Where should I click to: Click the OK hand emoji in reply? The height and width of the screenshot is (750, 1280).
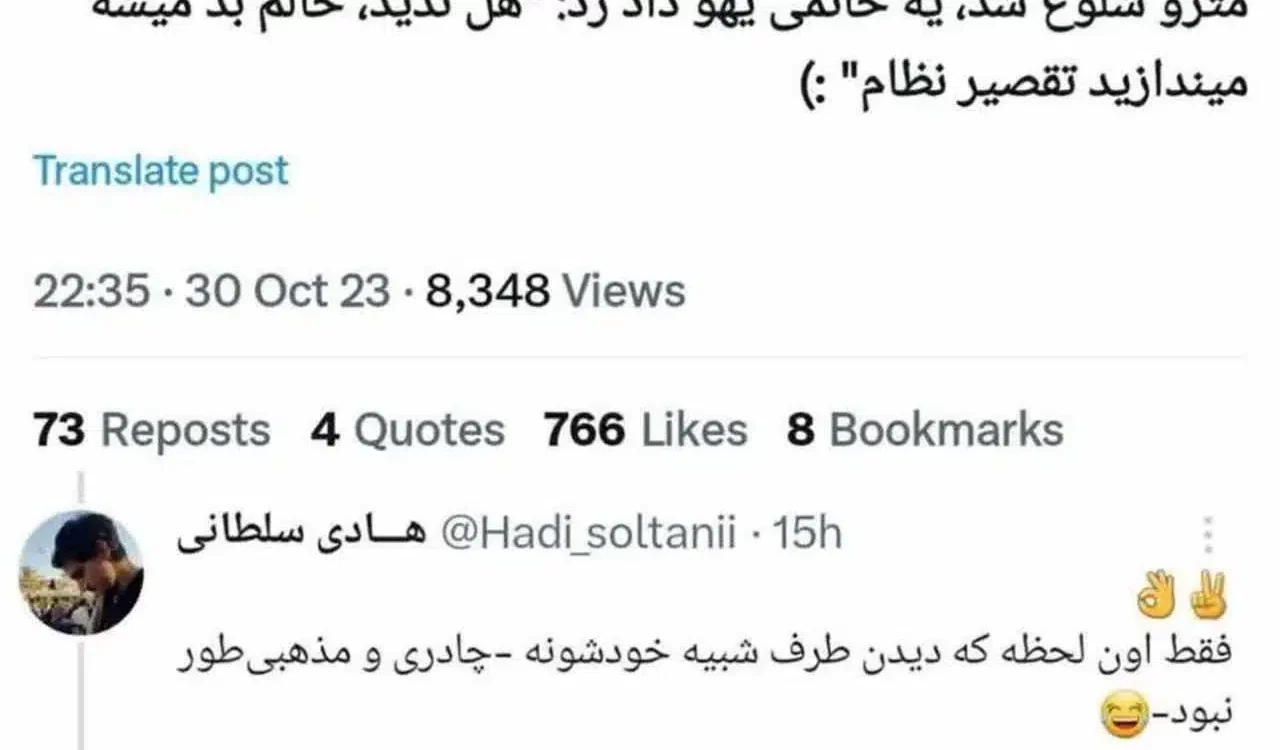point(1156,598)
